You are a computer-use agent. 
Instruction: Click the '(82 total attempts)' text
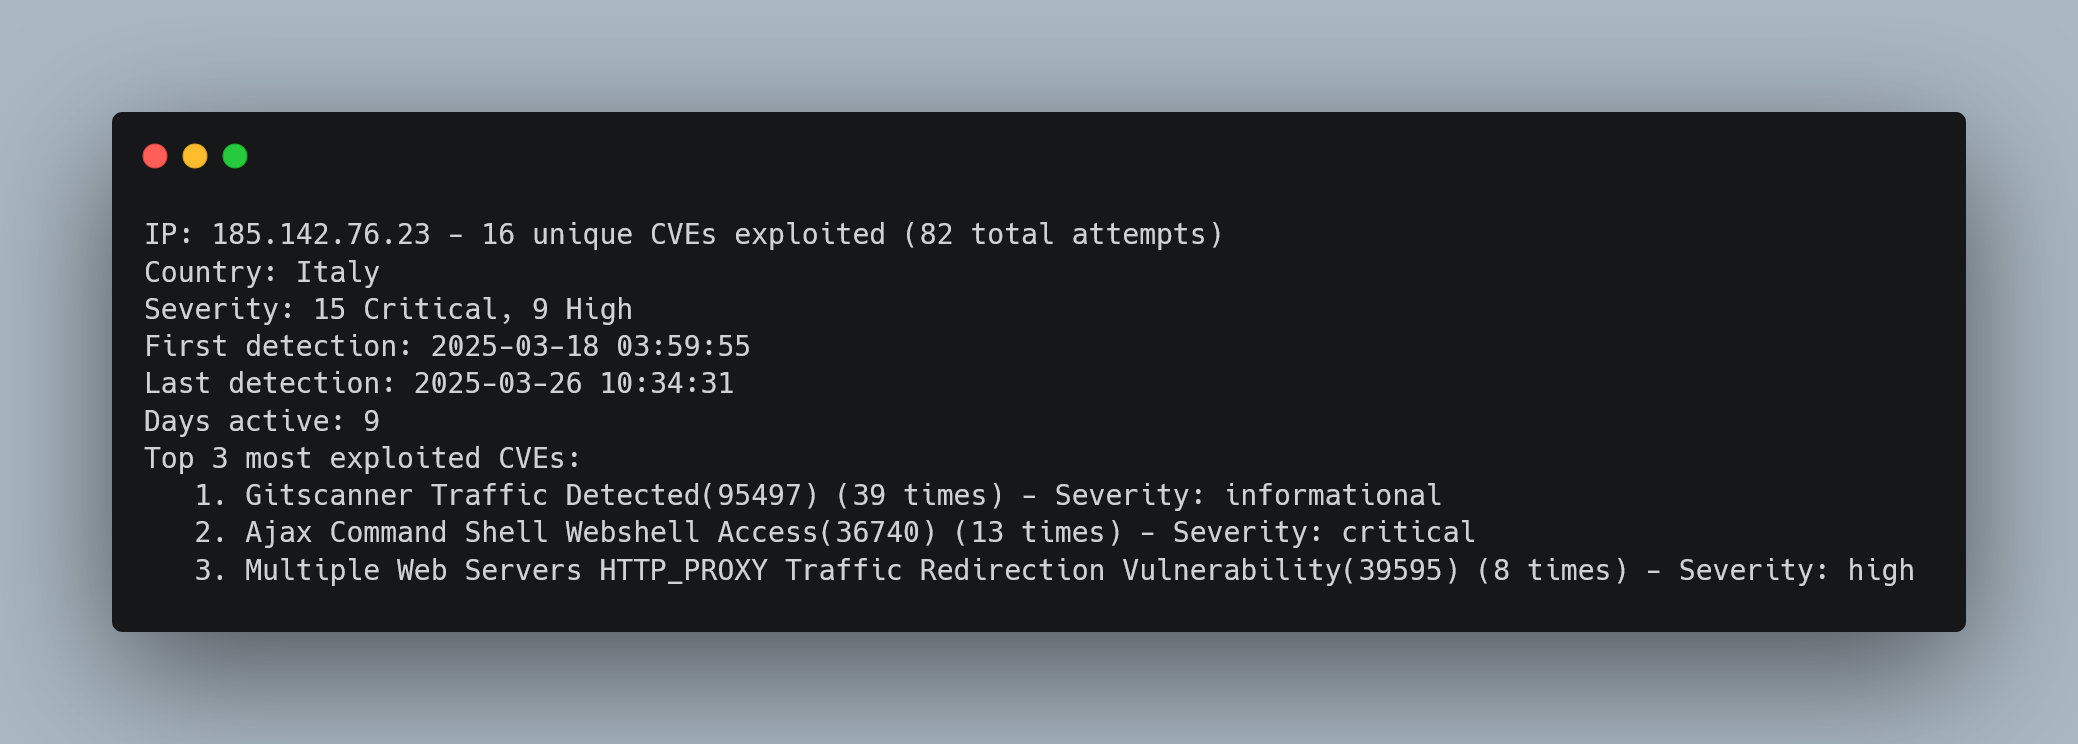(x=1063, y=234)
